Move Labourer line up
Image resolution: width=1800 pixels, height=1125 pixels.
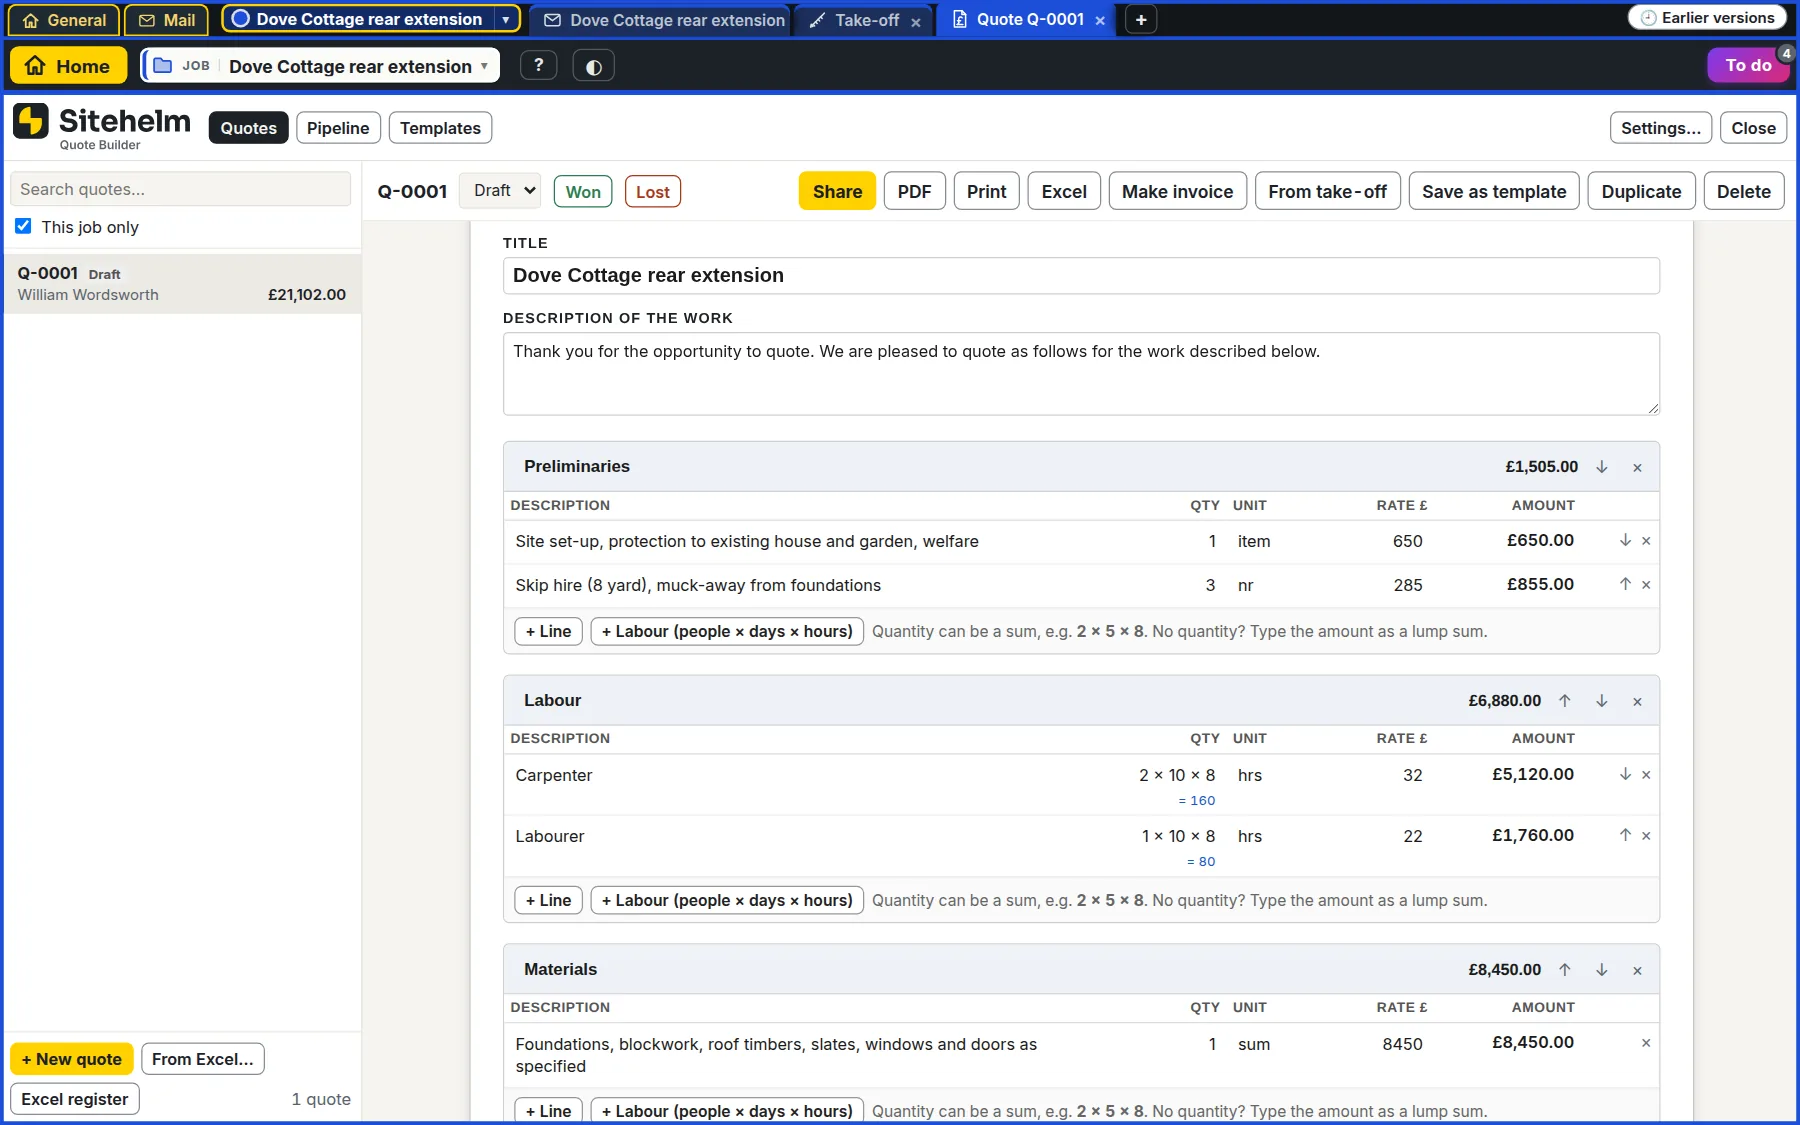pyautogui.click(x=1625, y=835)
